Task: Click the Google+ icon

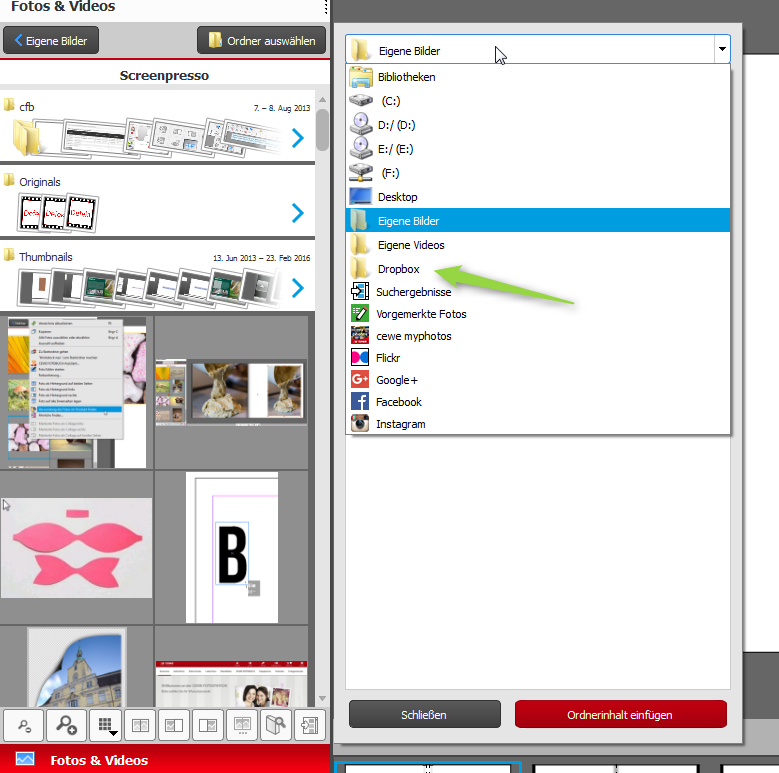Action: tap(360, 380)
